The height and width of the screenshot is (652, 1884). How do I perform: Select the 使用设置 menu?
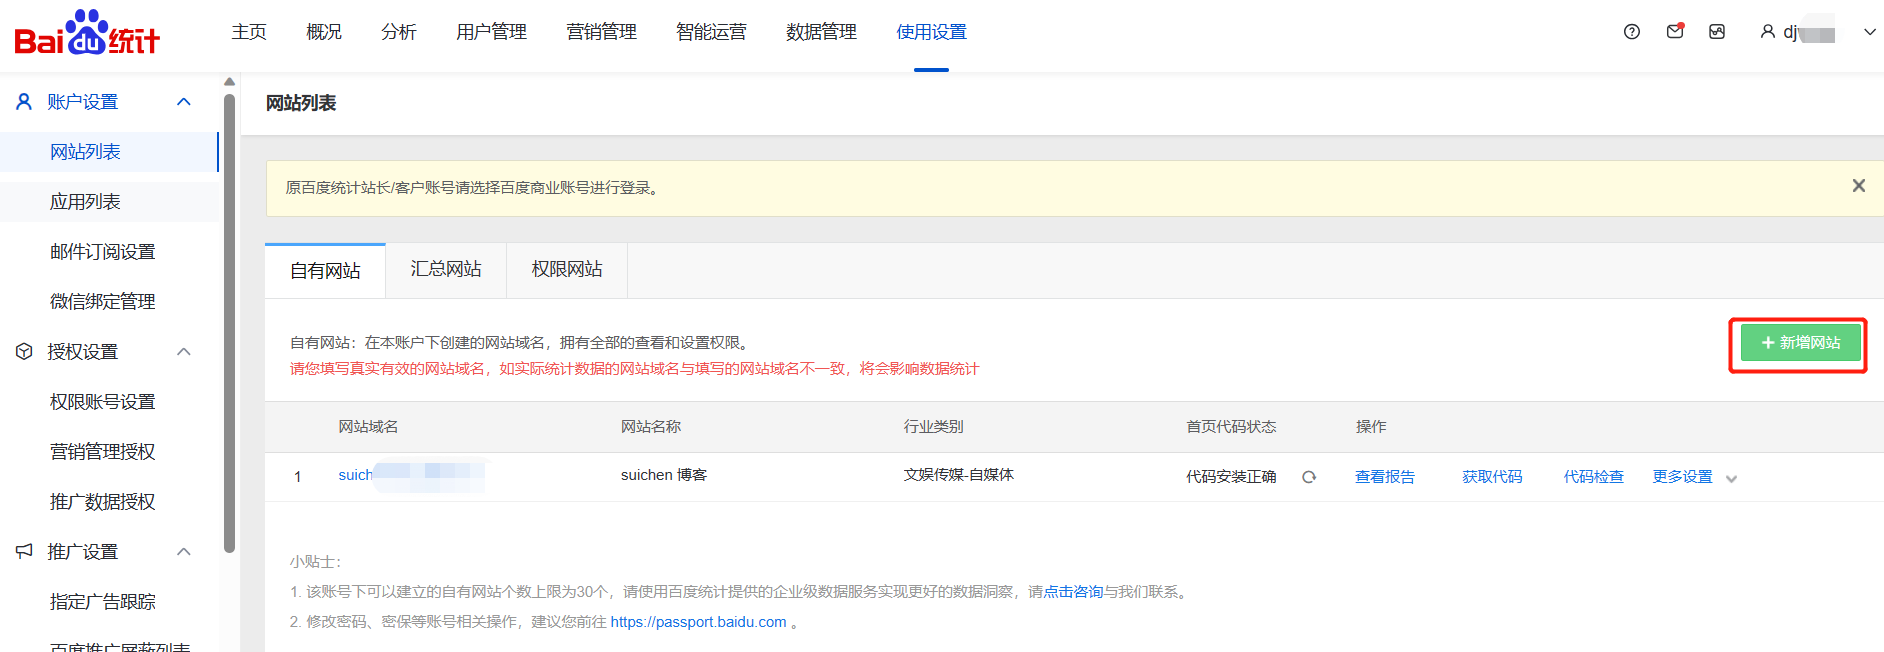point(931,32)
